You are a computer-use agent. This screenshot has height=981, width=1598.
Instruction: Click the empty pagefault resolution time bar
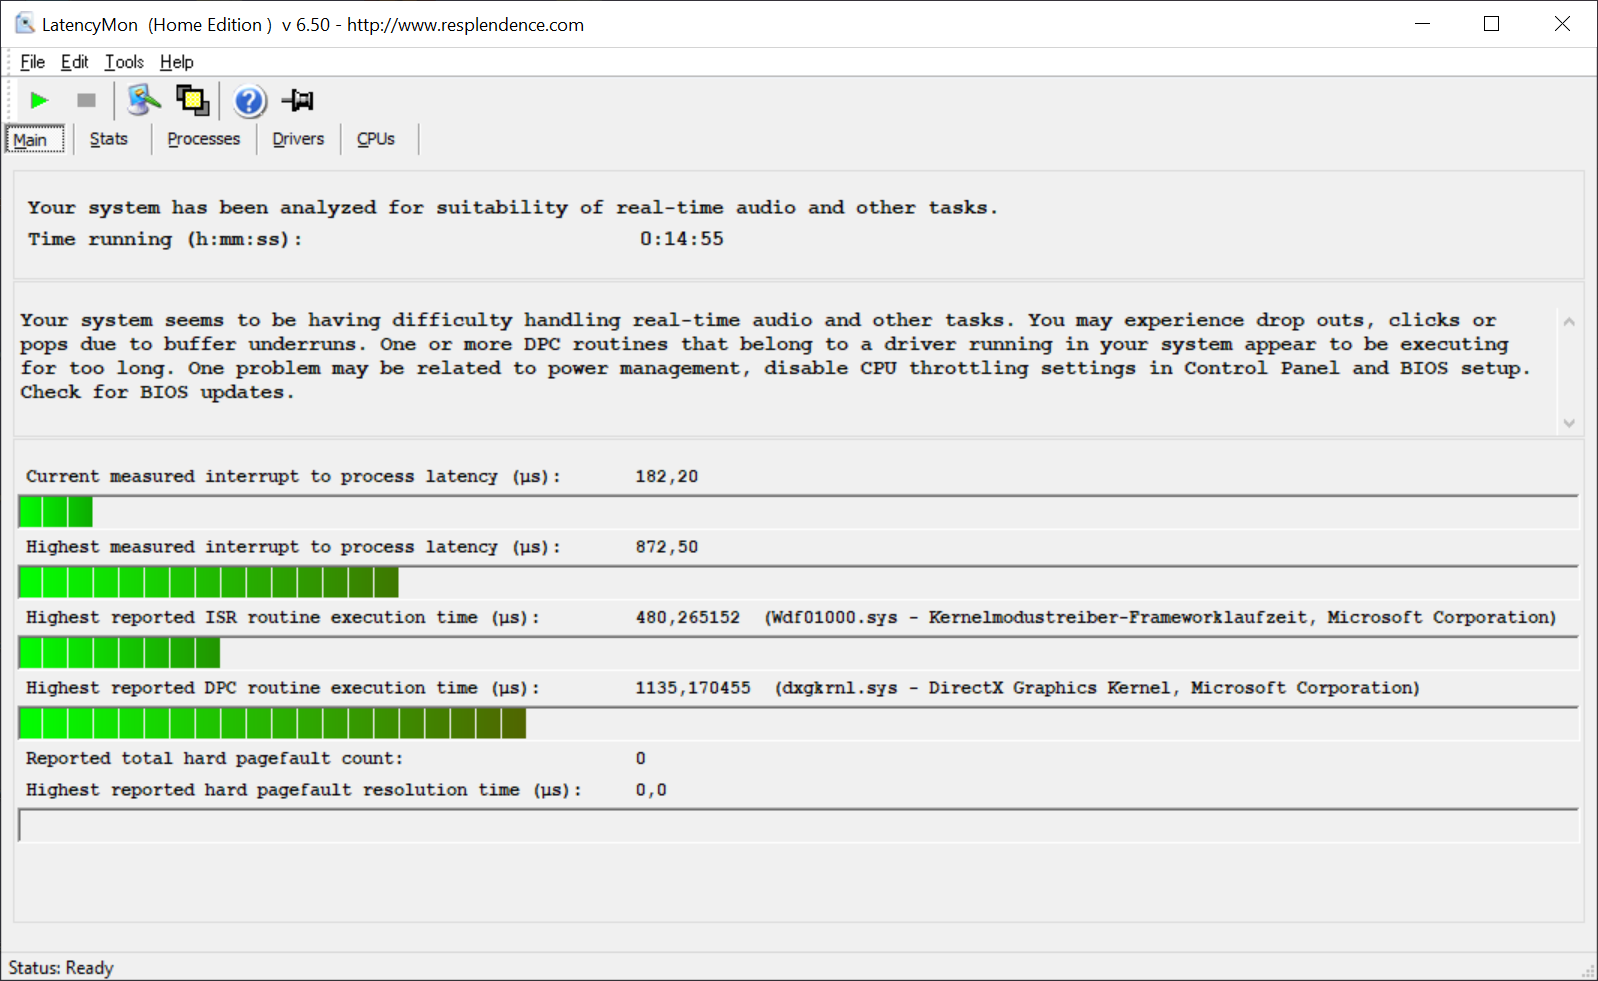pos(798,825)
